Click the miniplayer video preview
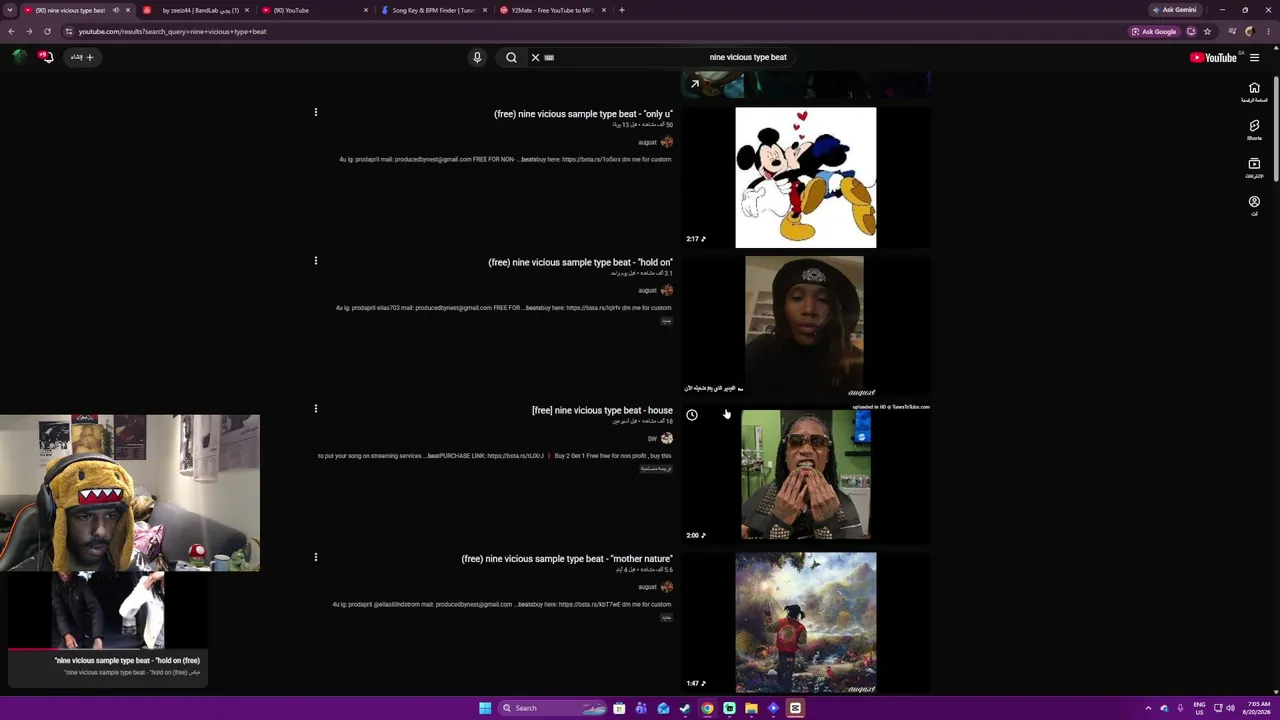This screenshot has width=1280, height=720. [x=108, y=610]
